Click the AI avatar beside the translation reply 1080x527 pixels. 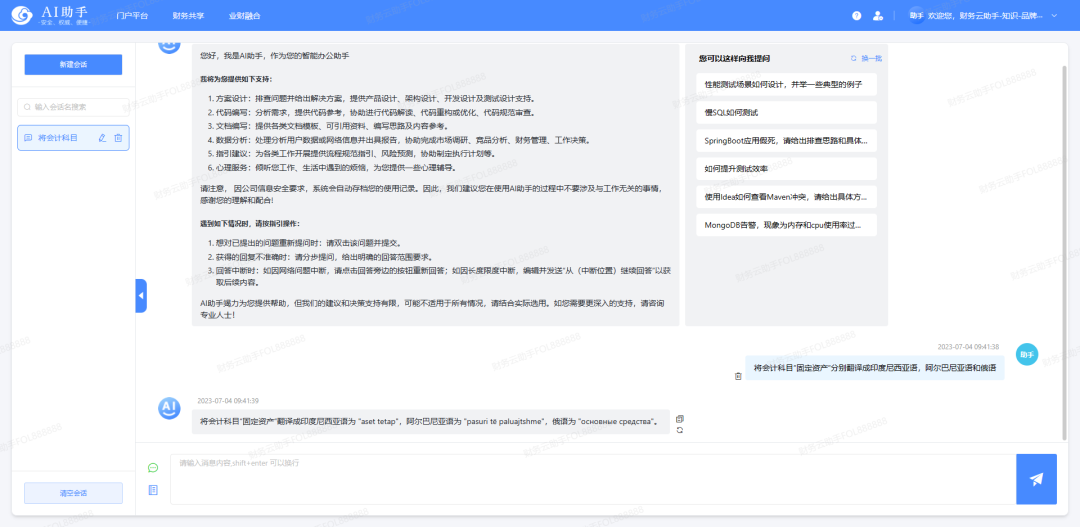coord(169,408)
